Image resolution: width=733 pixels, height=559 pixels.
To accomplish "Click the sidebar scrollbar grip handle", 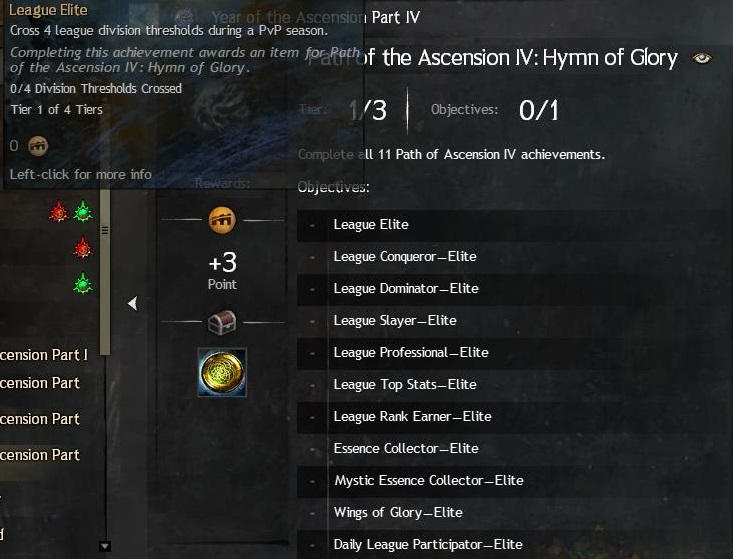I will [105, 230].
